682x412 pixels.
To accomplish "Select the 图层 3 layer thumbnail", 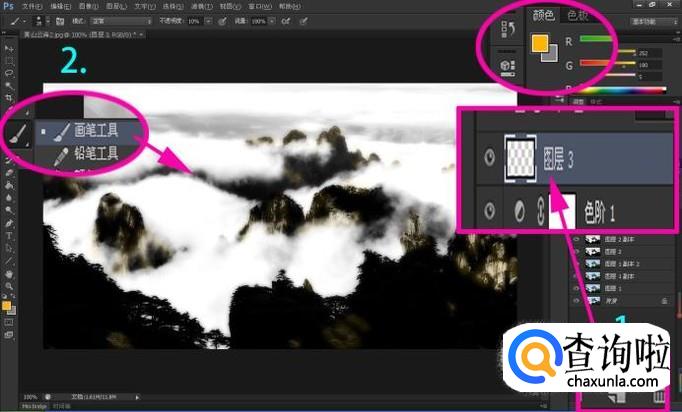I will 520,158.
